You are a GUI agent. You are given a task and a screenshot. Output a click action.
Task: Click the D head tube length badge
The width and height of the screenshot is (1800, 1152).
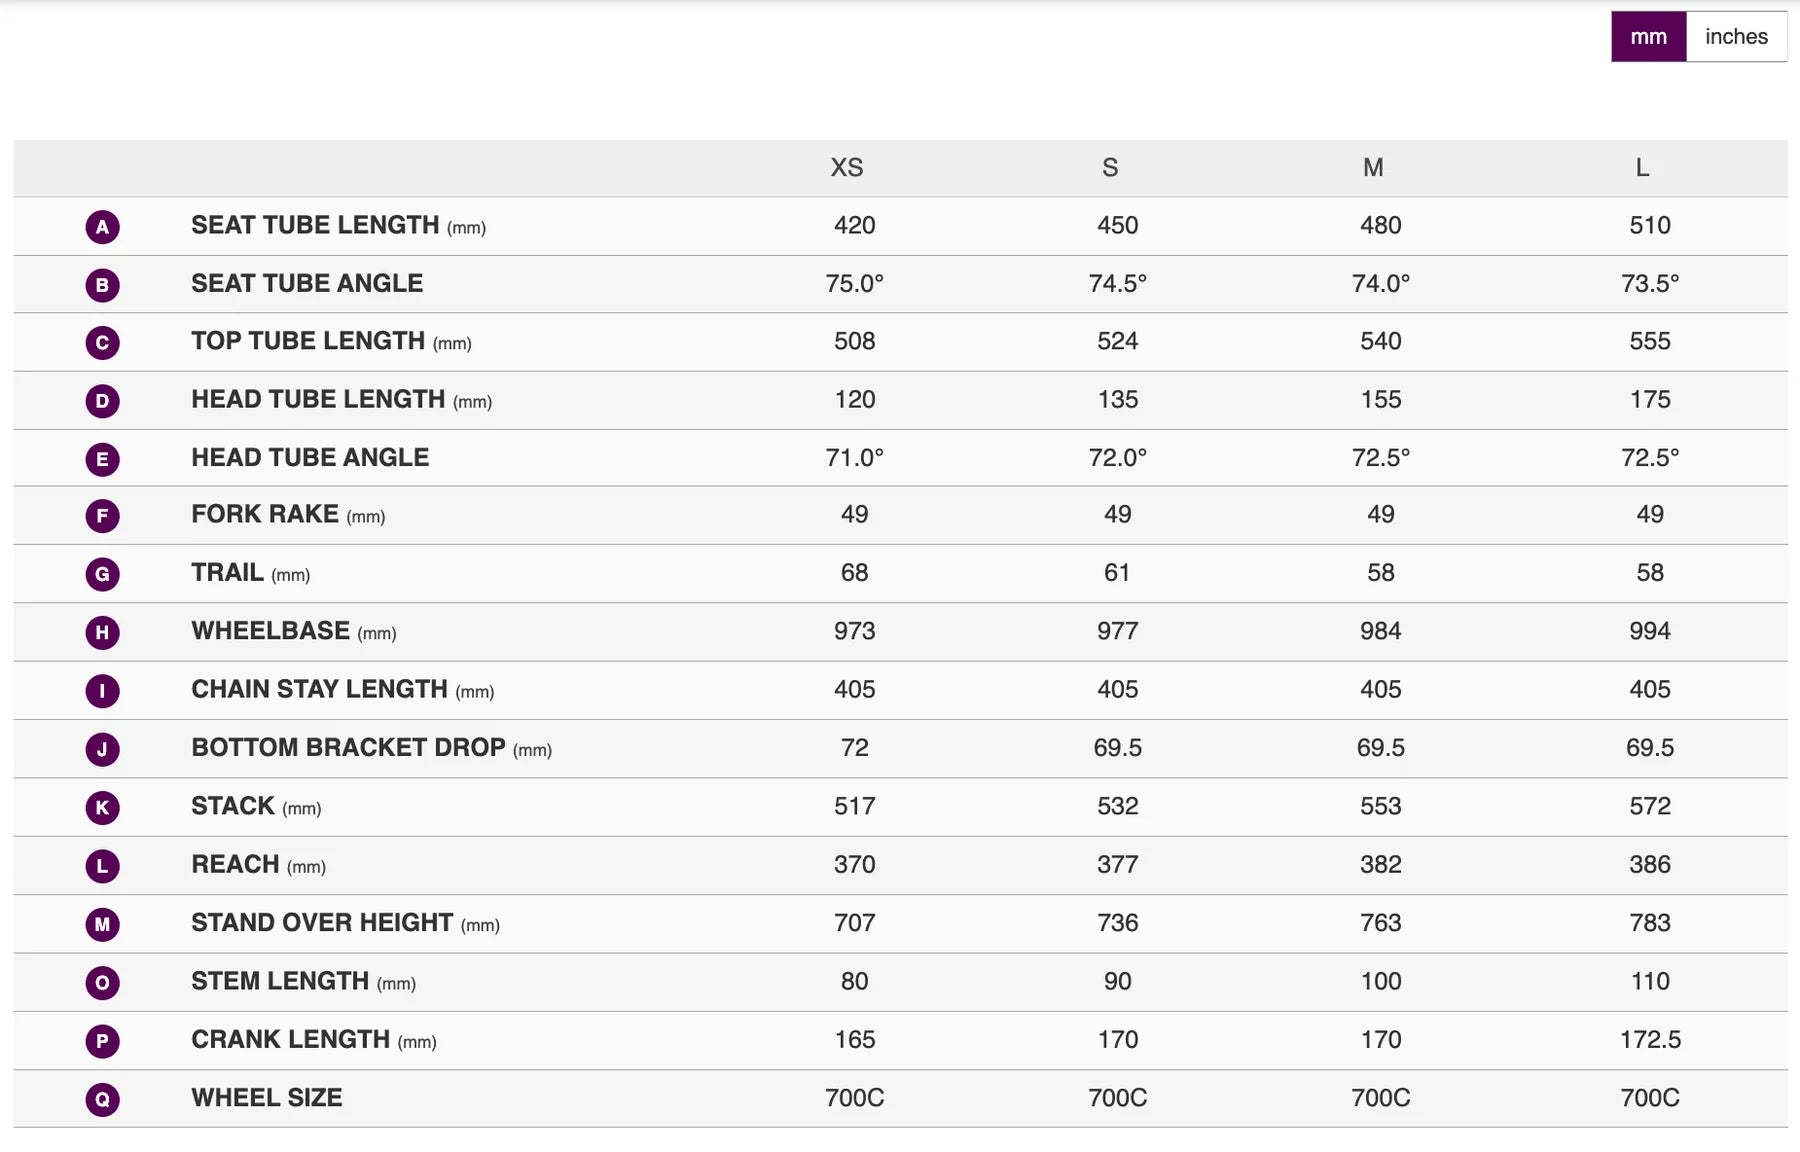[102, 401]
